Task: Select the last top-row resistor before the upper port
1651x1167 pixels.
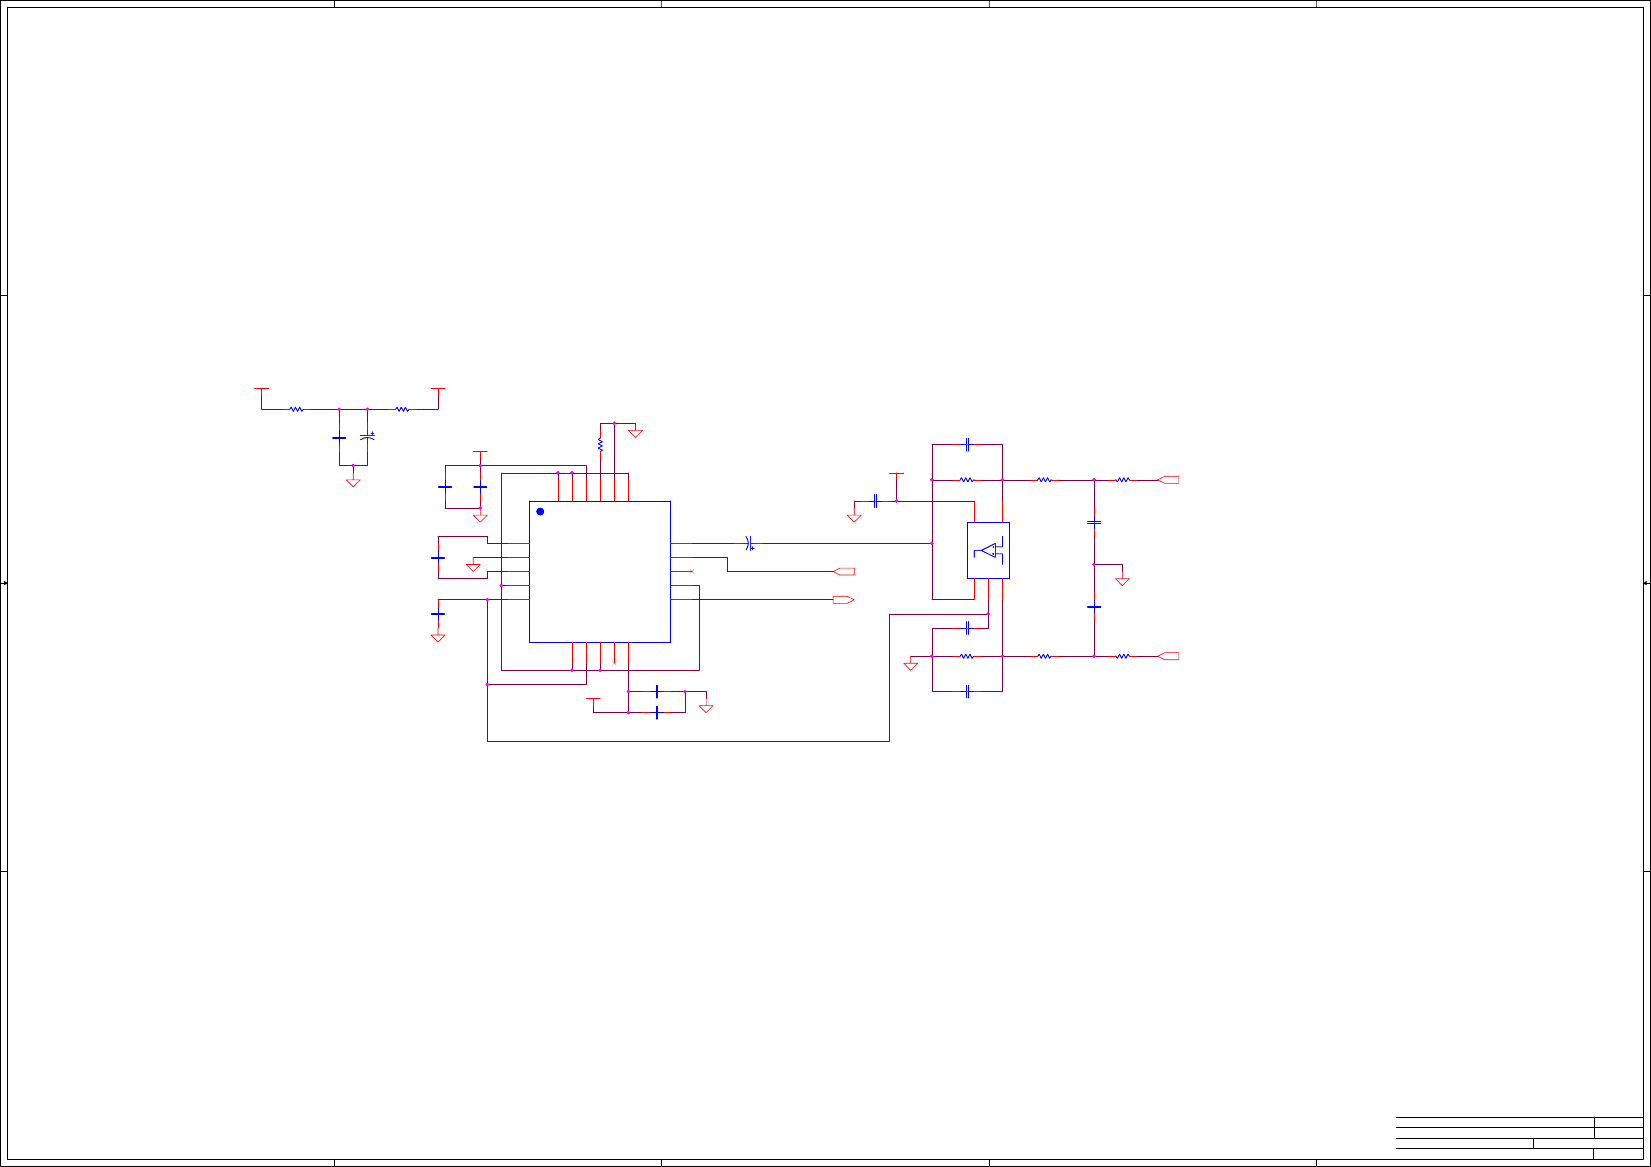Action: point(1123,480)
